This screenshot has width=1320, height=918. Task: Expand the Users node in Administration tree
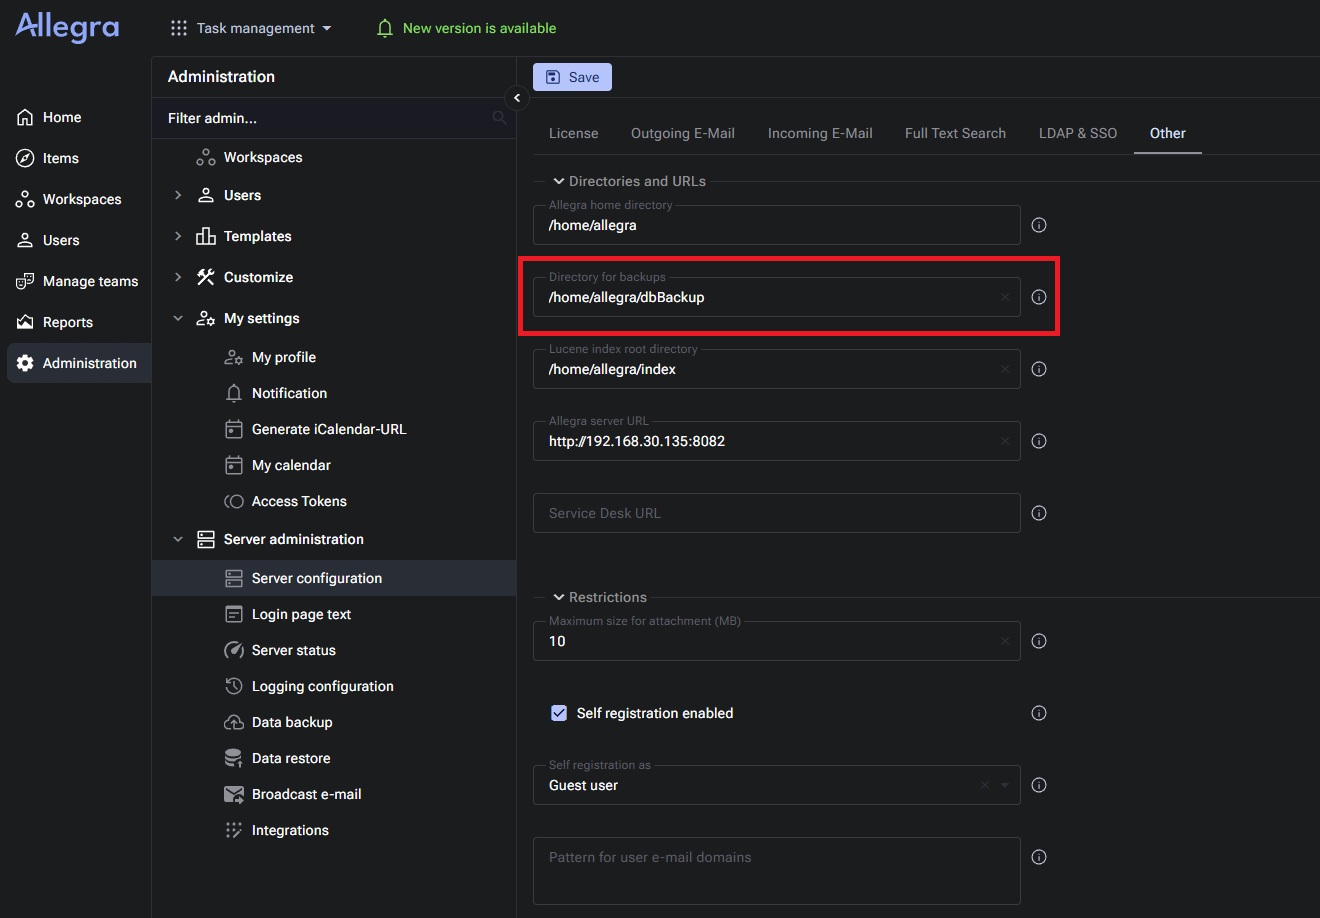(178, 195)
